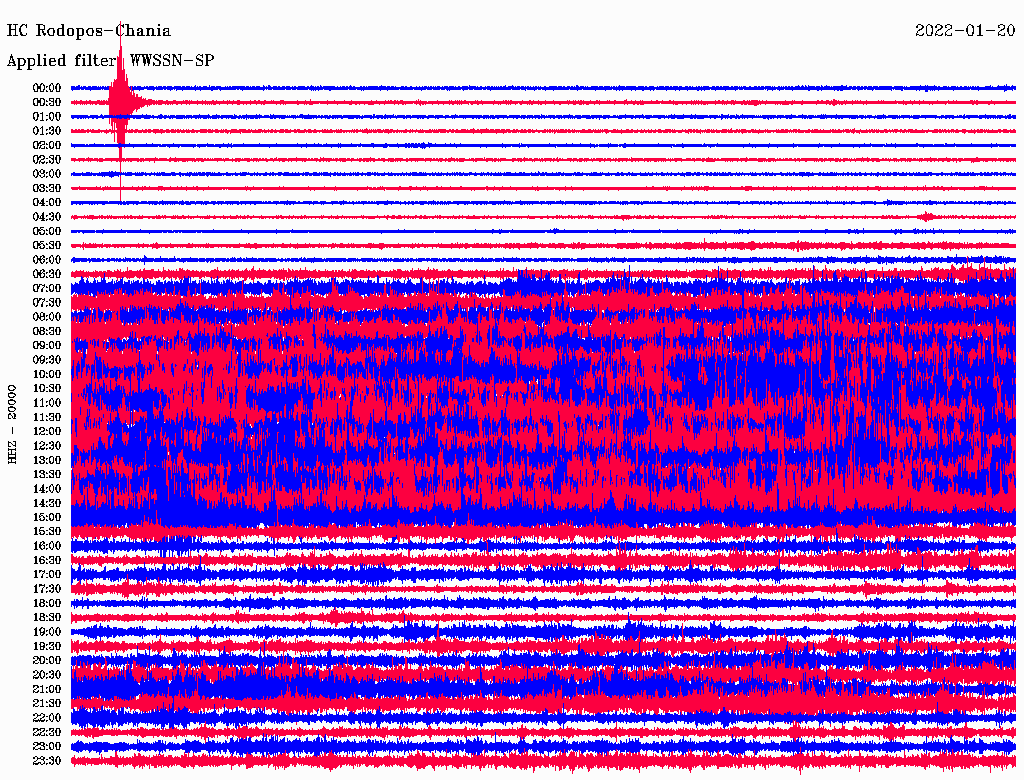
Task: Select the 03:00 time label
Action: pyautogui.click(x=47, y=174)
